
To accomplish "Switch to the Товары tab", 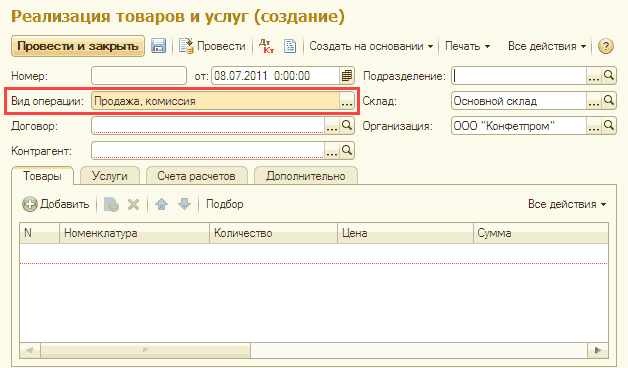I will tap(42, 176).
